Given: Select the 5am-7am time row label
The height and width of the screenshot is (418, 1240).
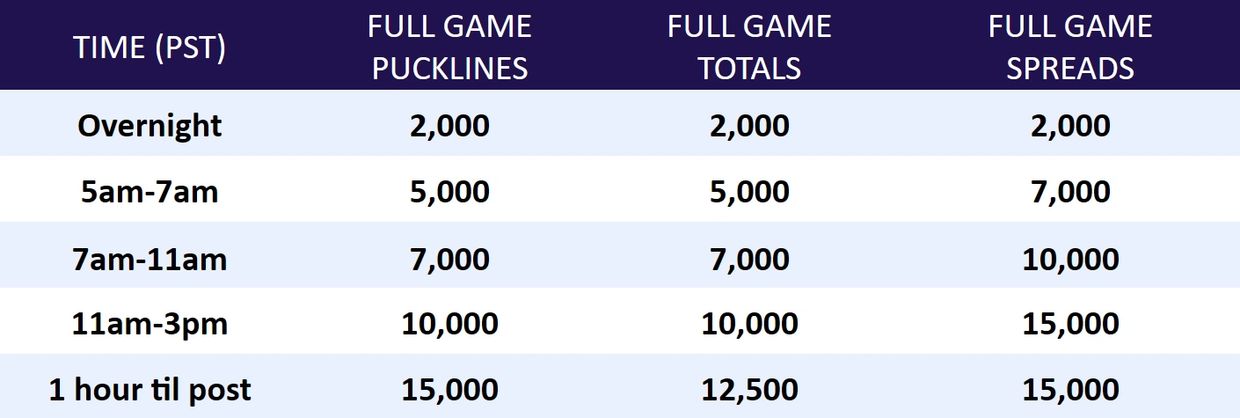Looking at the screenshot, I should [x=150, y=192].
